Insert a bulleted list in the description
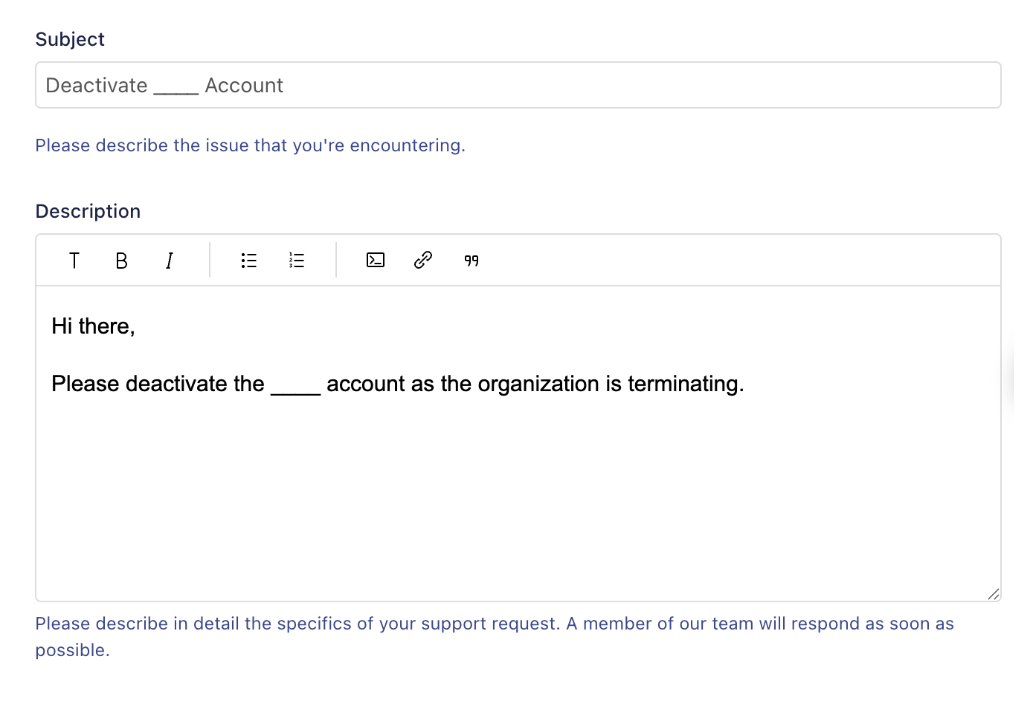Viewport: 1034px width, 706px height. 249,261
